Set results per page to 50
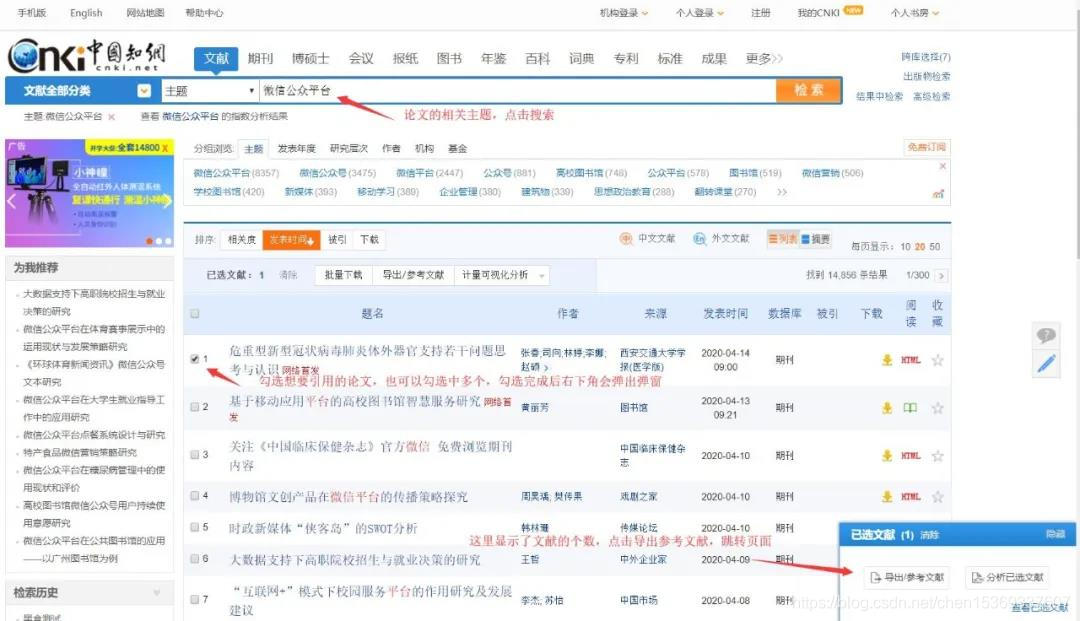 click(935, 246)
